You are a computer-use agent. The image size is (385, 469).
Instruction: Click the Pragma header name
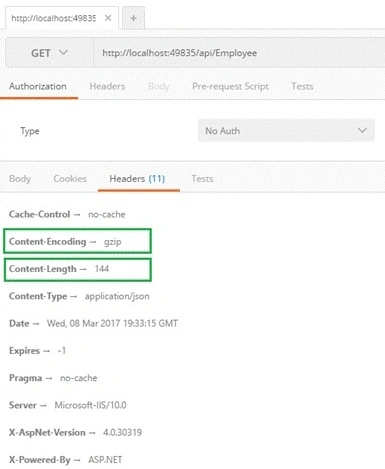tap(25, 378)
